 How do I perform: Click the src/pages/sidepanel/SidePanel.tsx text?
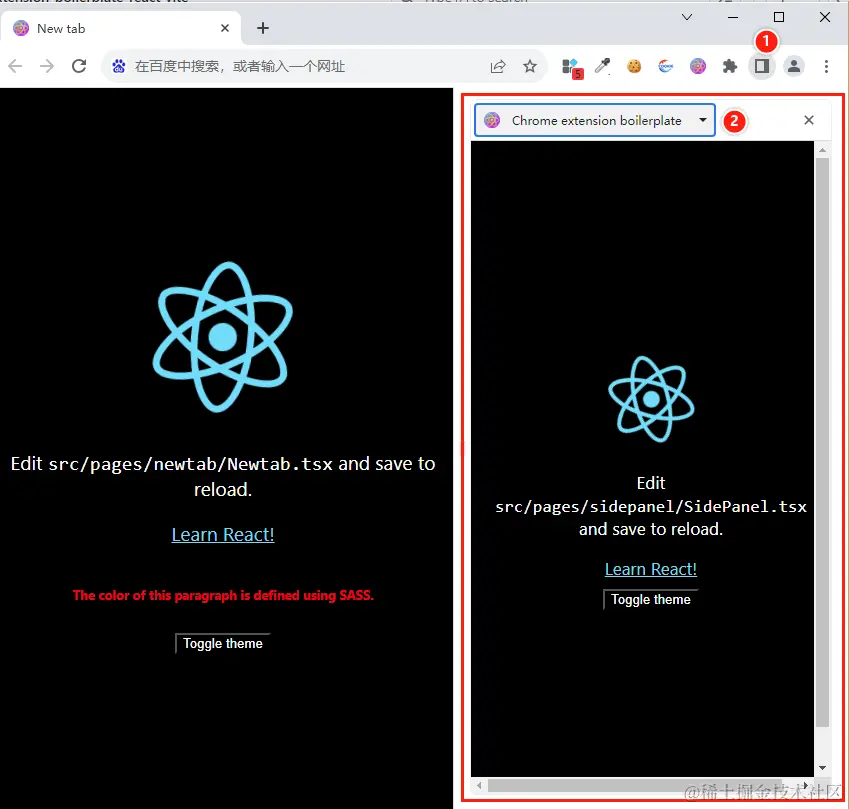pyautogui.click(x=651, y=507)
